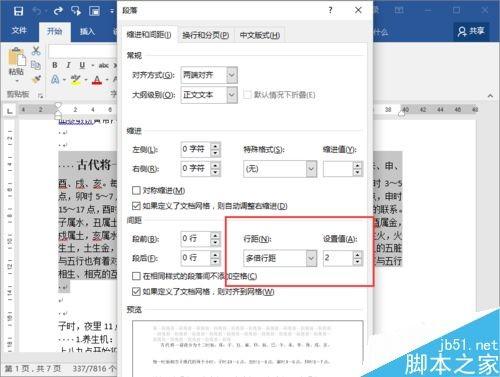The image size is (500, 377).
Task: Open the Home ribbon tab
Action: click(x=55, y=31)
